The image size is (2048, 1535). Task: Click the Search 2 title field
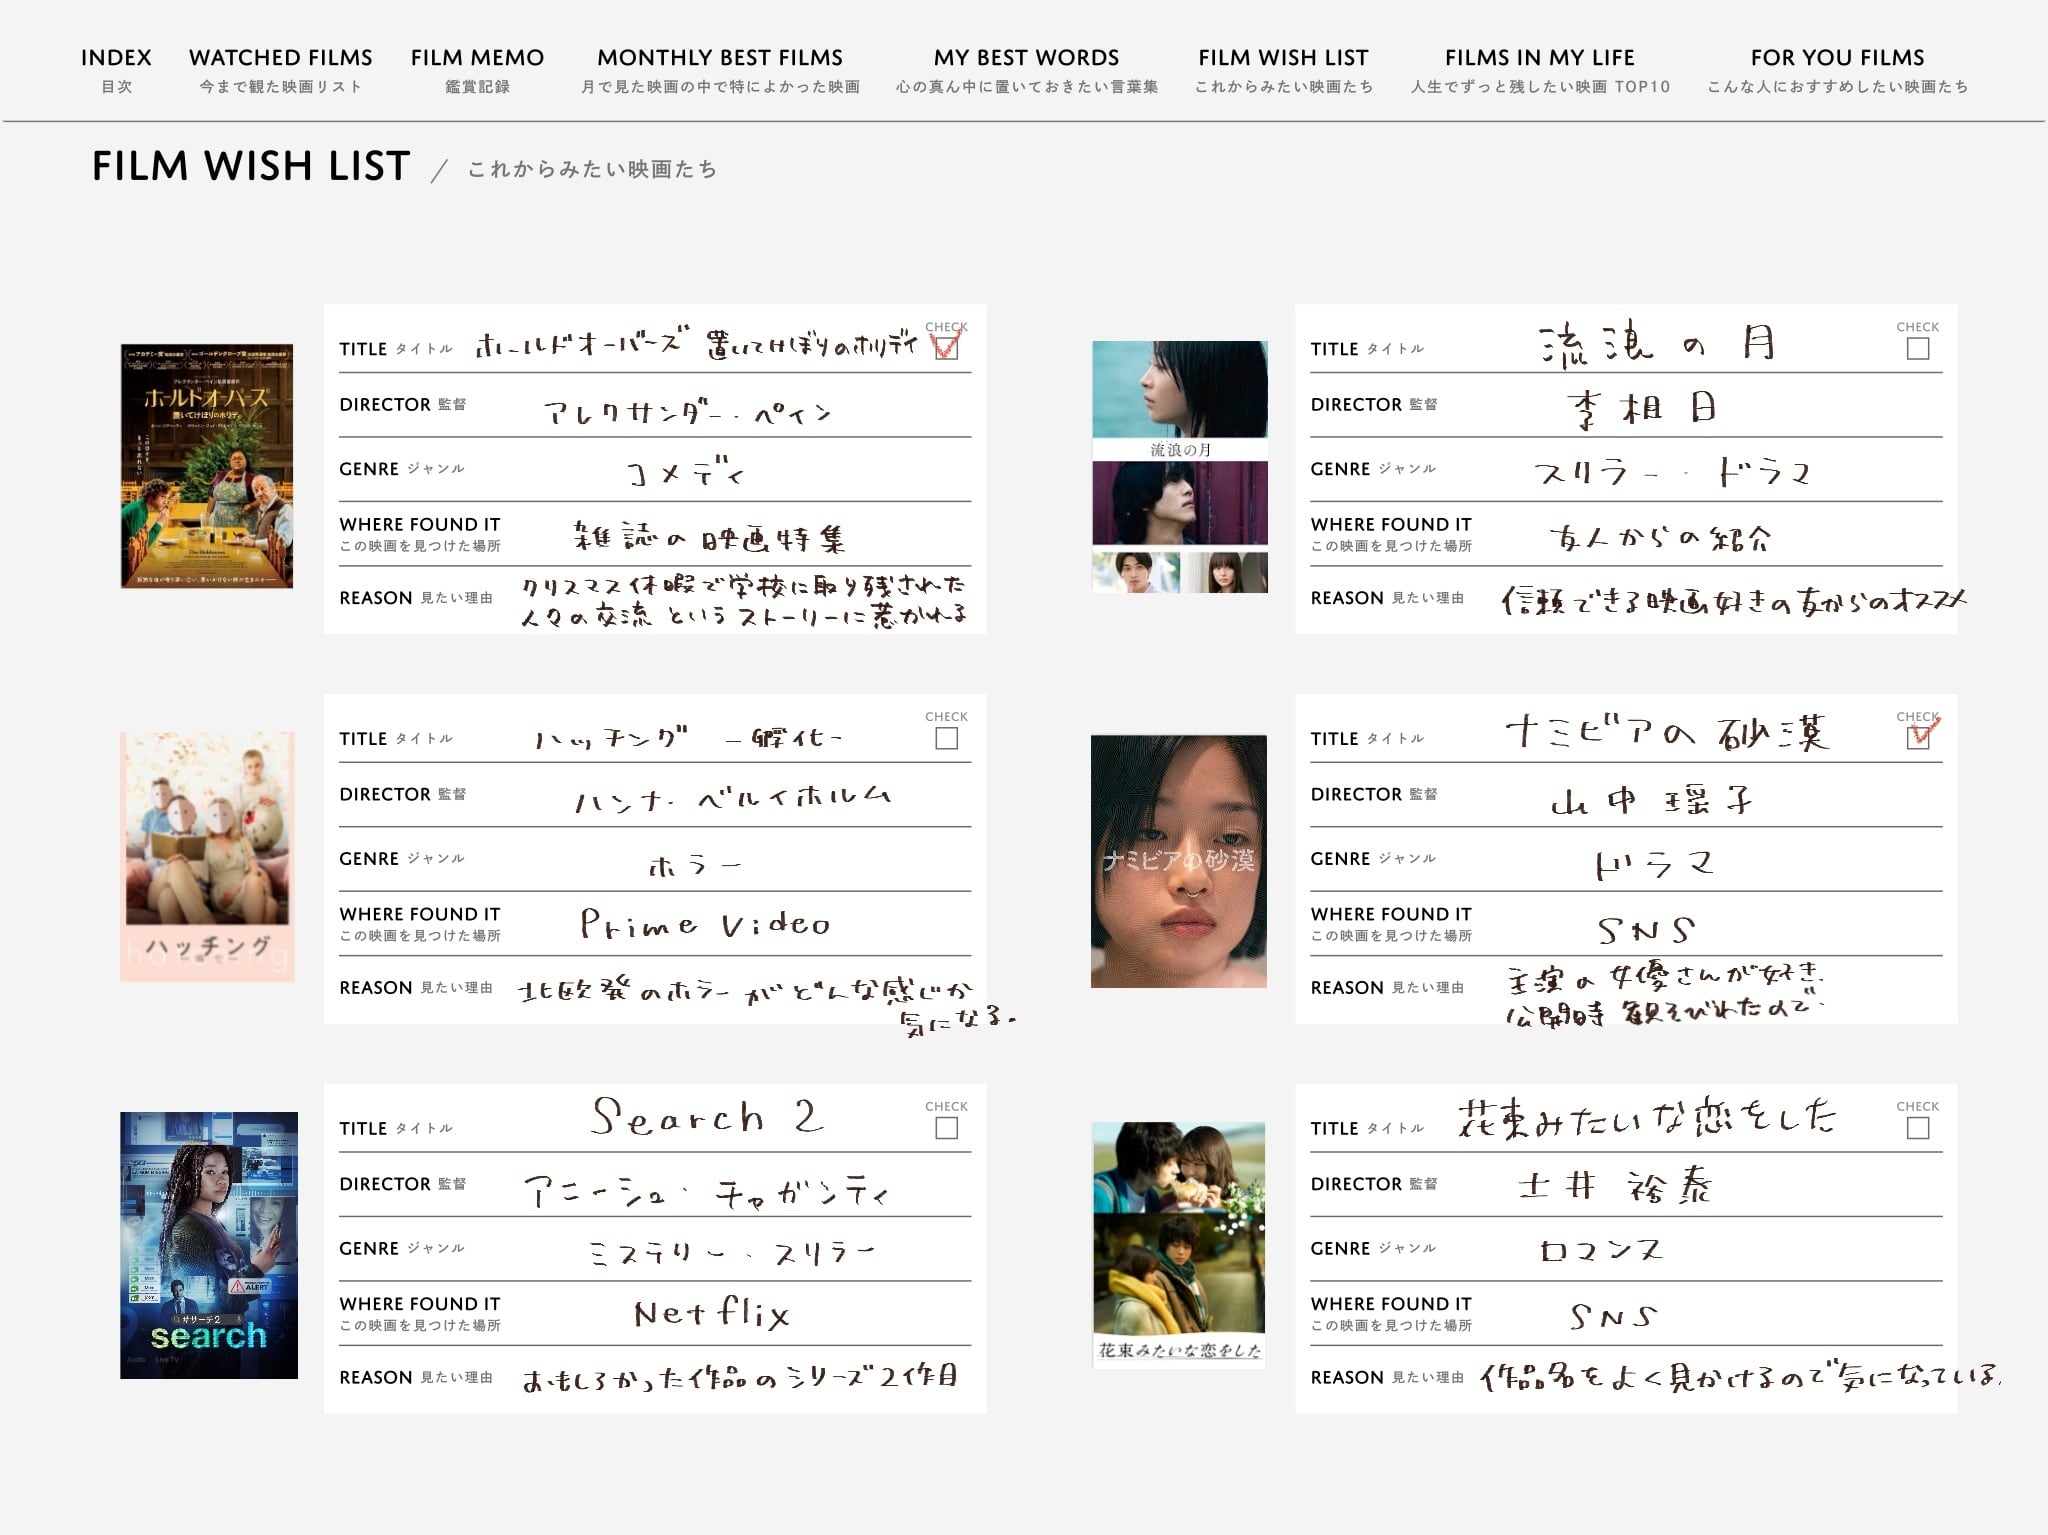(x=706, y=1117)
